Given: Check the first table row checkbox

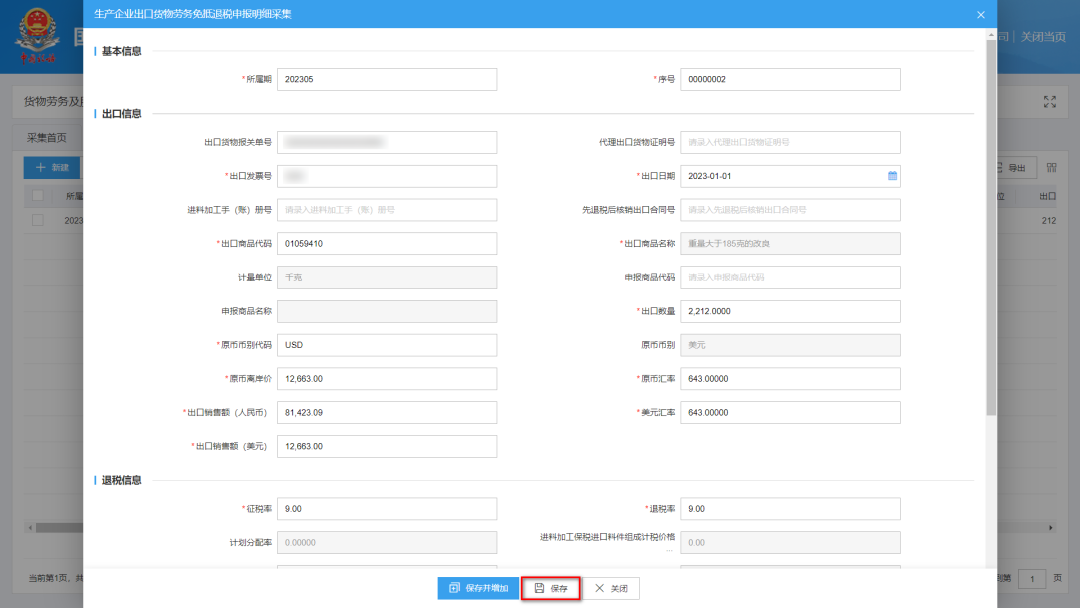Looking at the screenshot, I should [38, 220].
